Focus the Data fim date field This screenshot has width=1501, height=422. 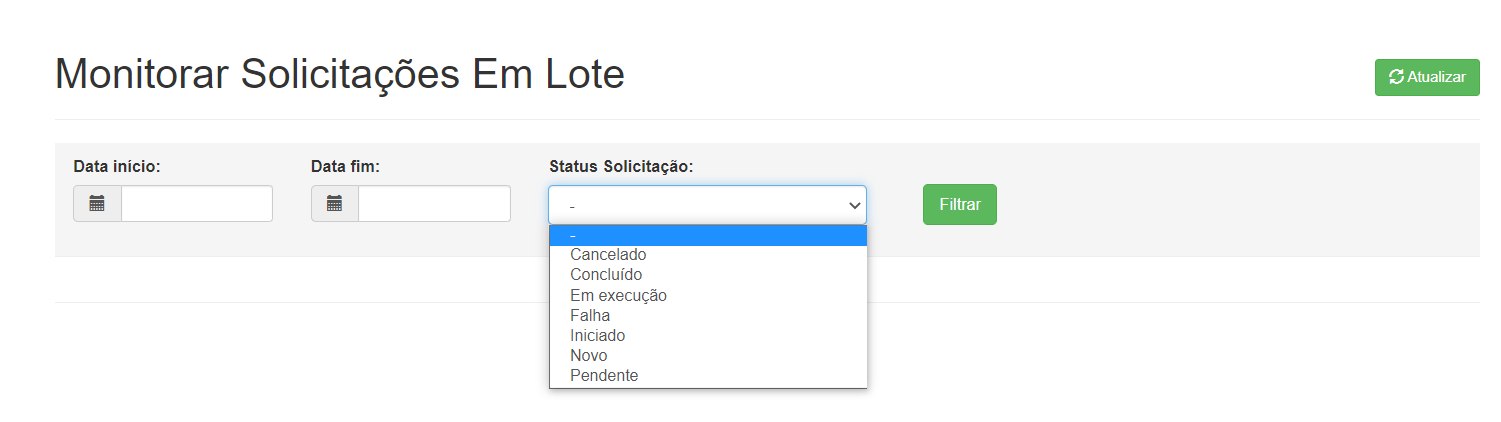[x=435, y=204]
